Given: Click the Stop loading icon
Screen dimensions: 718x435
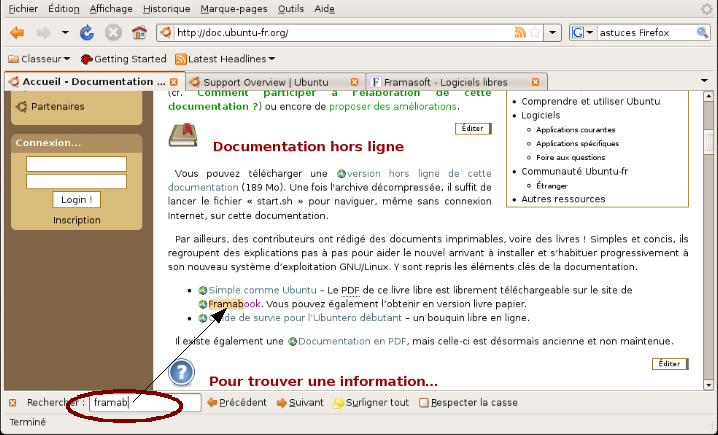Looking at the screenshot, I should click(x=113, y=32).
